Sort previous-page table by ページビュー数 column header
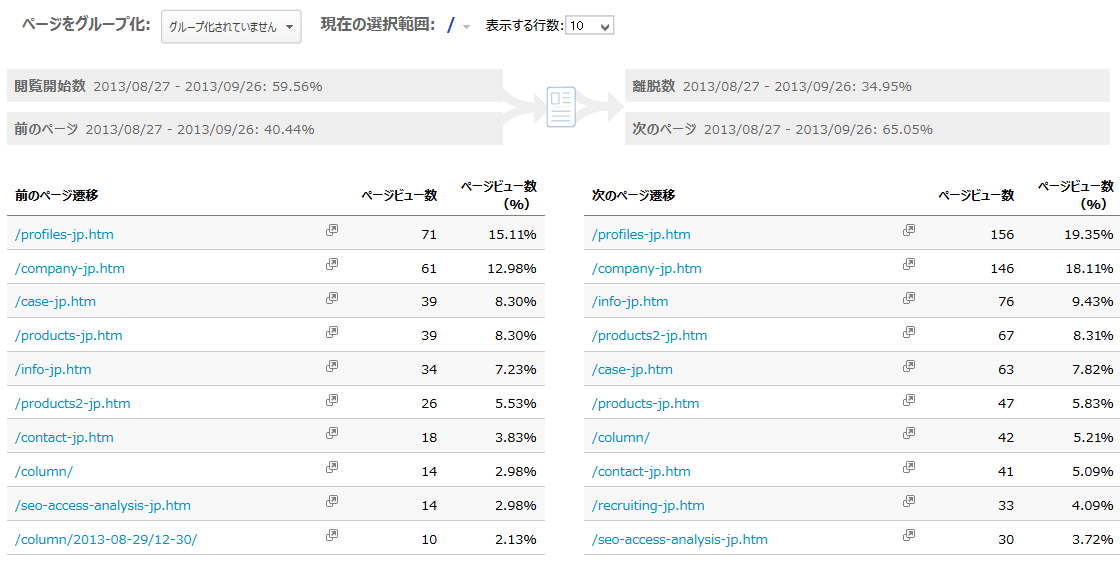The height and width of the screenshot is (565, 1120). point(398,195)
